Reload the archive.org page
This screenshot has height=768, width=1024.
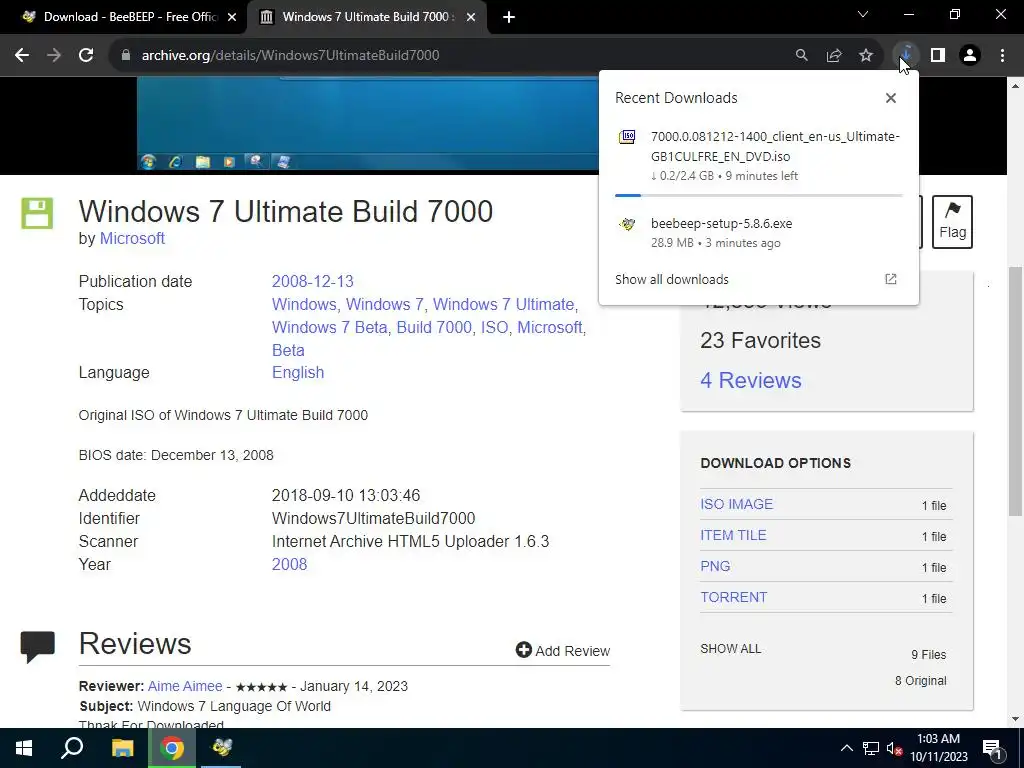coord(86,56)
